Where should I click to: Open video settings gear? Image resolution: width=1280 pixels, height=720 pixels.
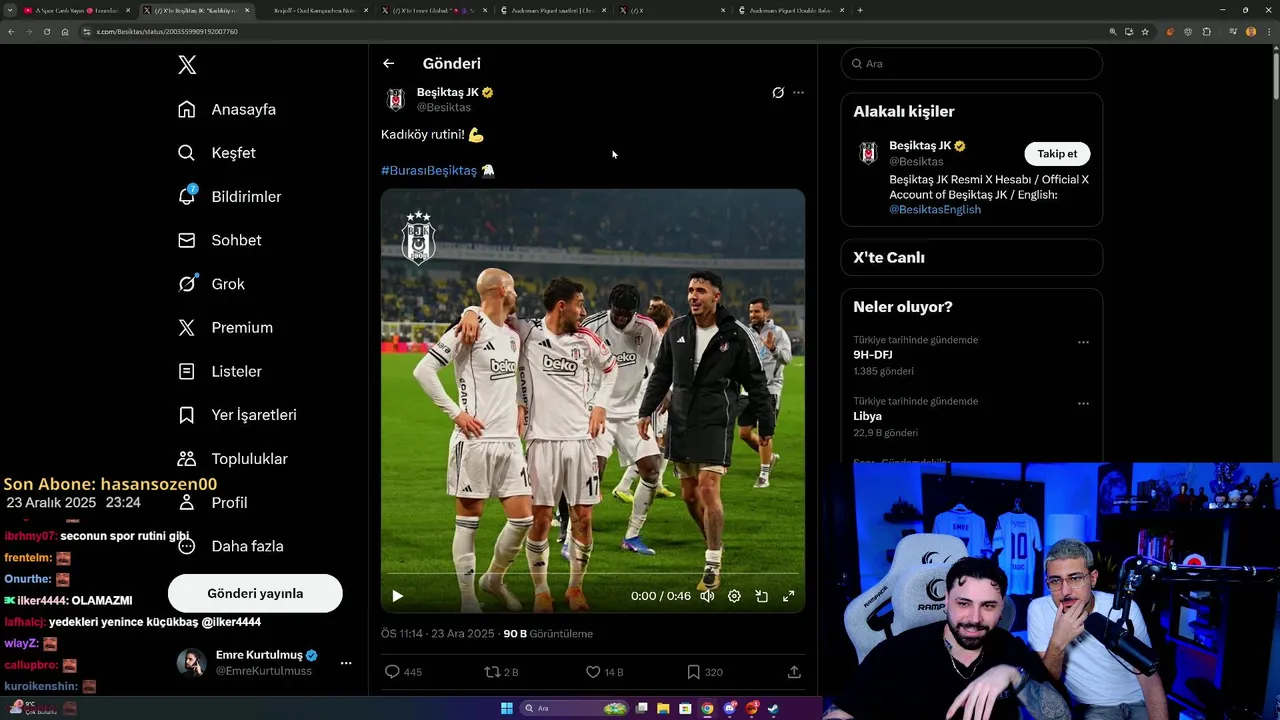click(734, 596)
